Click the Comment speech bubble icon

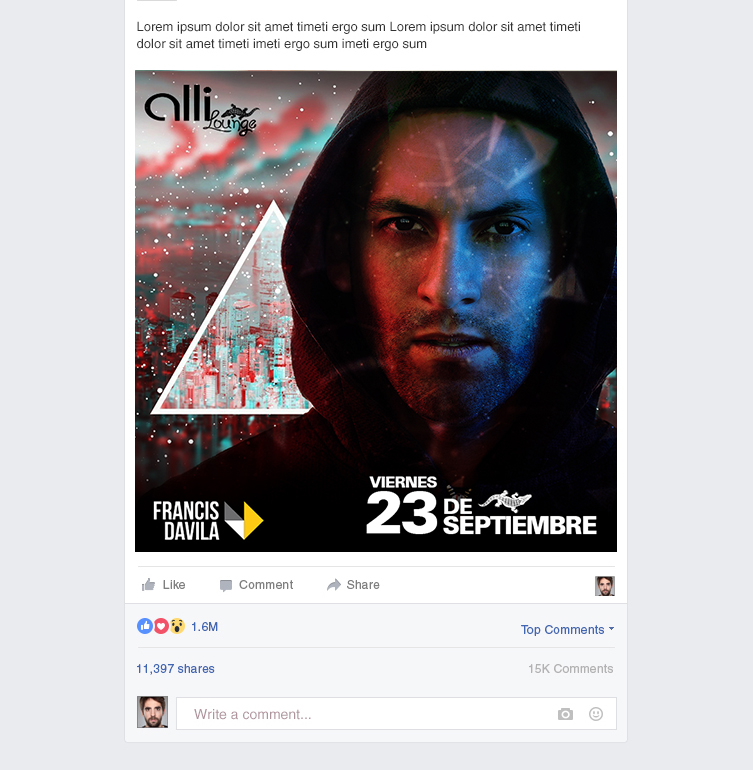[225, 585]
